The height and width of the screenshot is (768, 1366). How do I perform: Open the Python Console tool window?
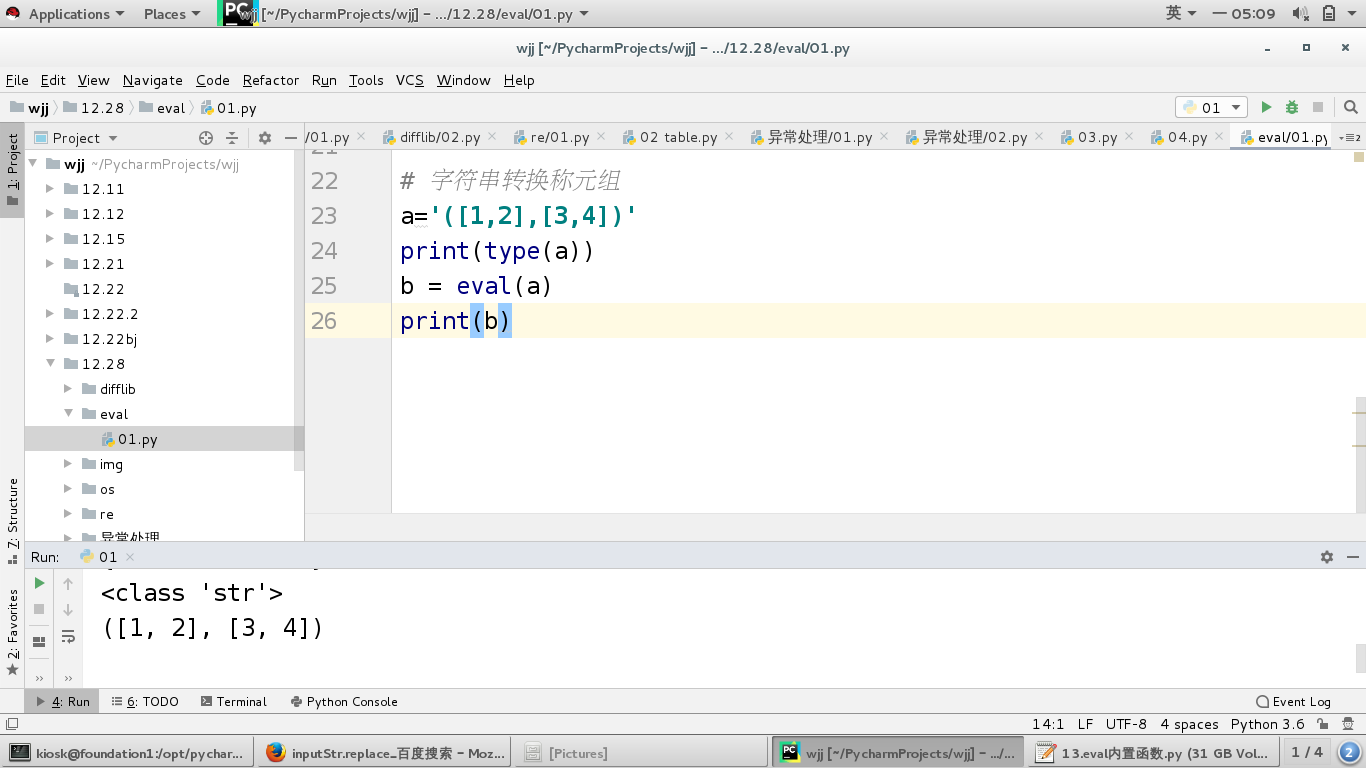(x=343, y=701)
